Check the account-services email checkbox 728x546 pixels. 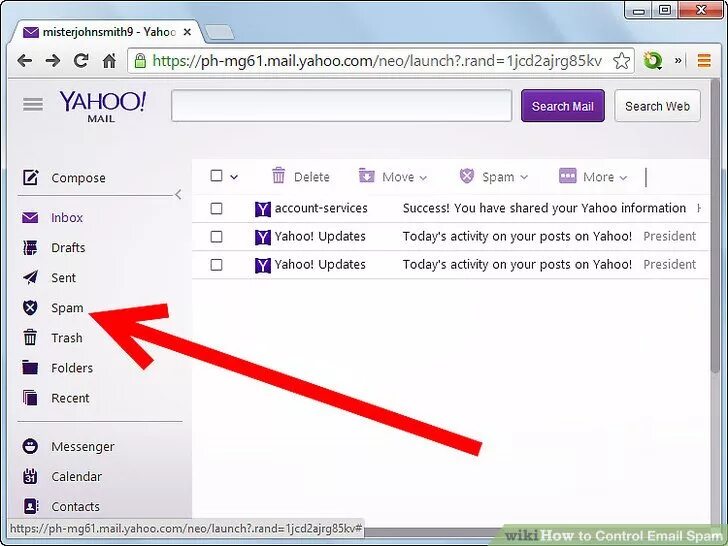(216, 208)
